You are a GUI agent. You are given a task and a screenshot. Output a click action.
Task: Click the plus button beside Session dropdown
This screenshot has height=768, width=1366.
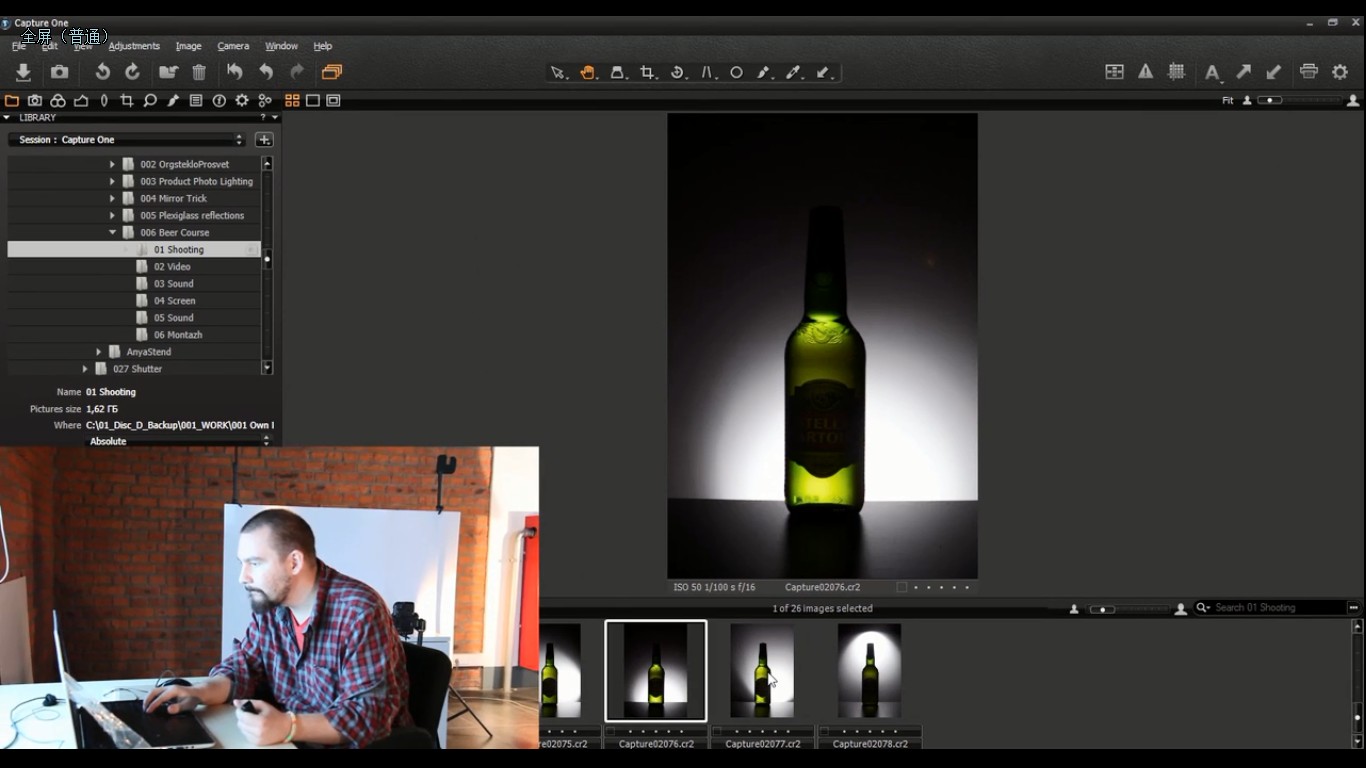pyautogui.click(x=264, y=140)
